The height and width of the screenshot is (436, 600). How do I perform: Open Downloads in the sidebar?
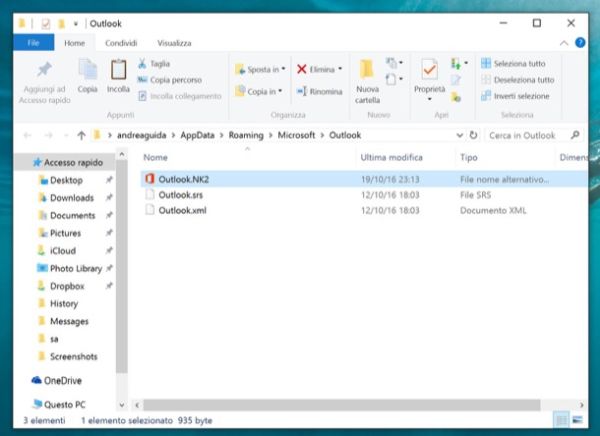pos(71,198)
